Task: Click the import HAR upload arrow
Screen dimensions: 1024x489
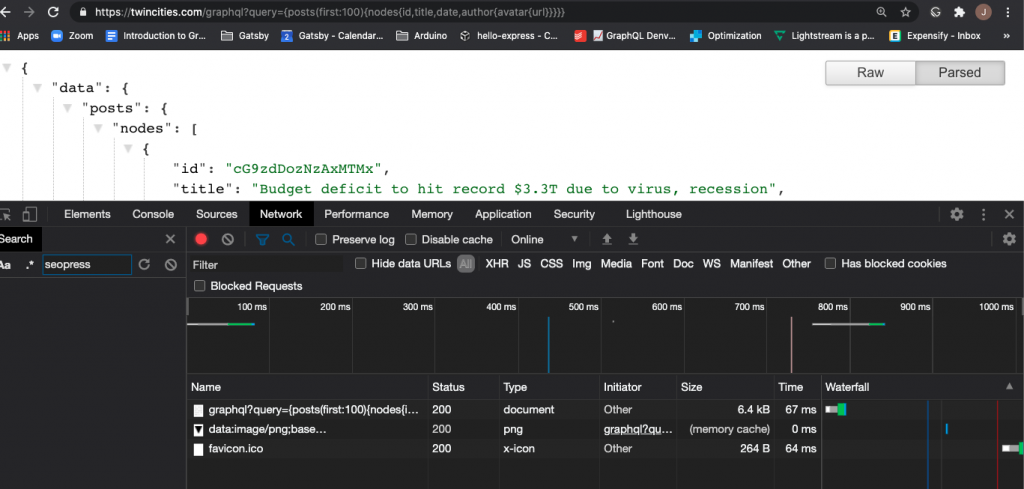Action: (606, 240)
